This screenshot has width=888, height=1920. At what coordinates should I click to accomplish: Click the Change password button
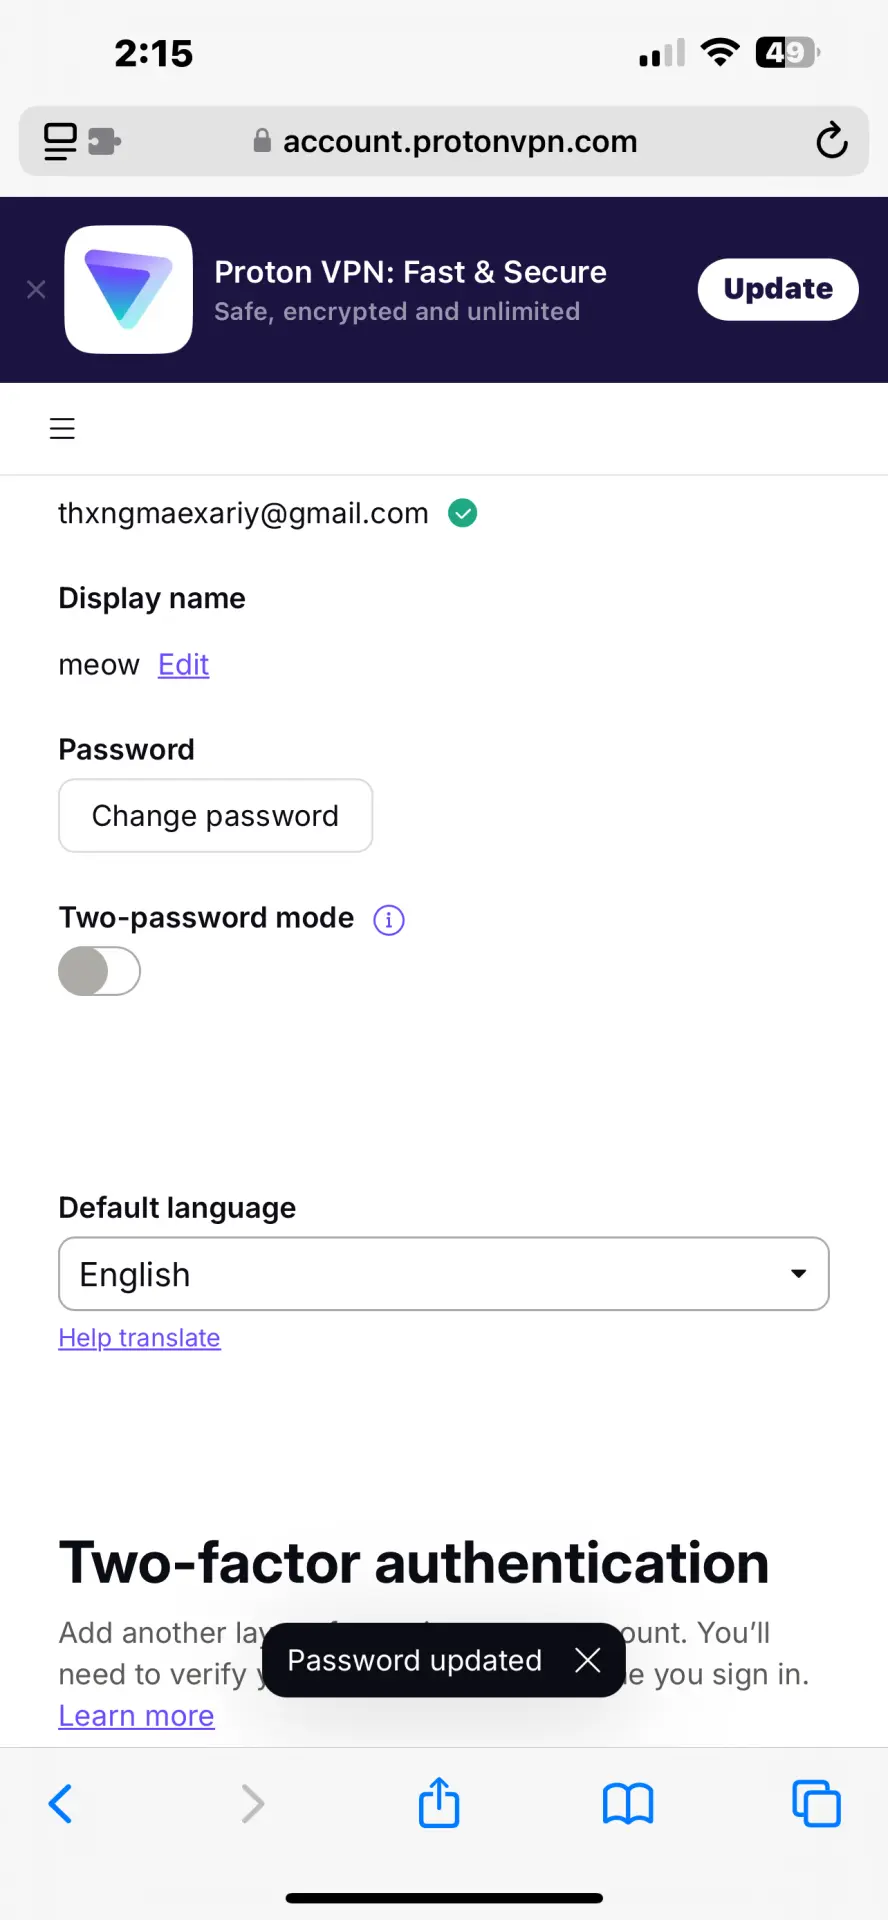tap(216, 816)
